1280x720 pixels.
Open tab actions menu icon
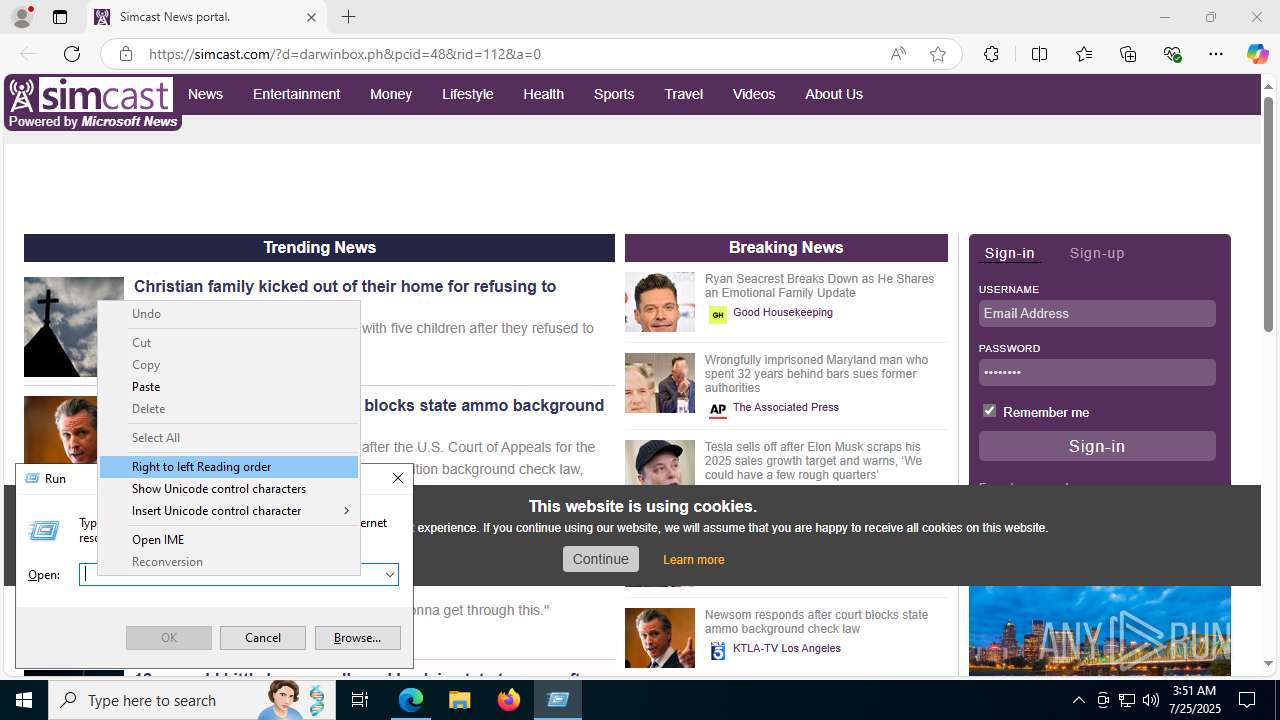tap(60, 17)
